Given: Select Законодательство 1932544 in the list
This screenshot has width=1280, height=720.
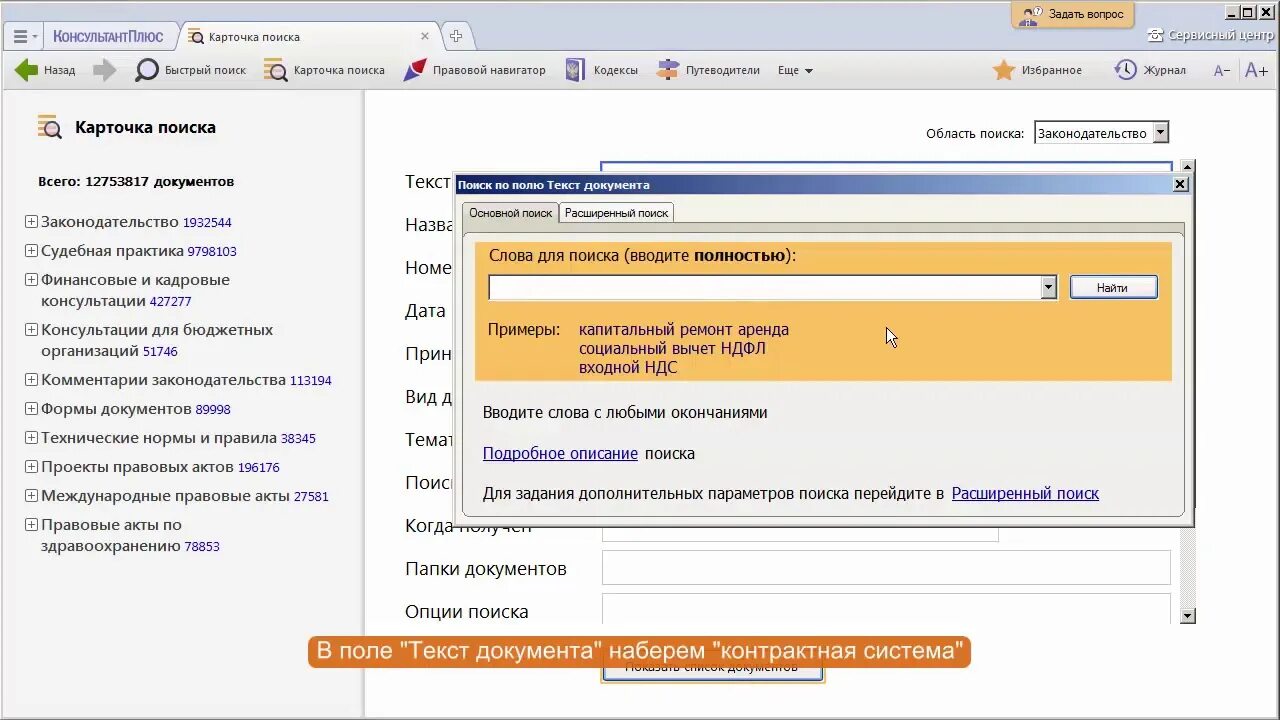Looking at the screenshot, I should point(136,222).
